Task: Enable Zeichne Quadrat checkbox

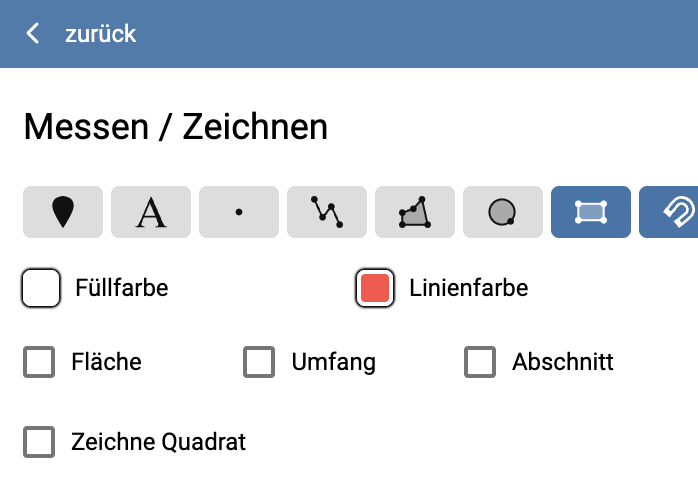Action: 39,442
